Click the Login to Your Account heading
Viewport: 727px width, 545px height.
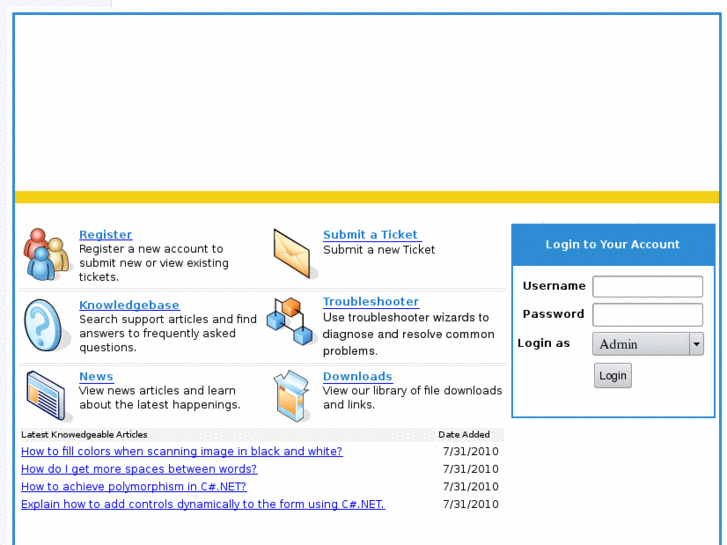click(x=612, y=244)
